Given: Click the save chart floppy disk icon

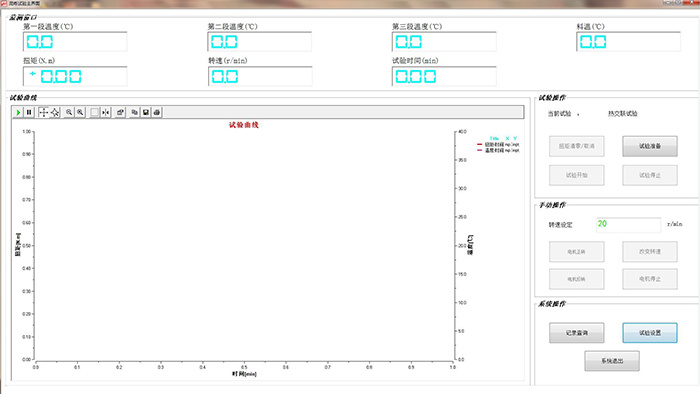Looking at the screenshot, I should pos(146,112).
